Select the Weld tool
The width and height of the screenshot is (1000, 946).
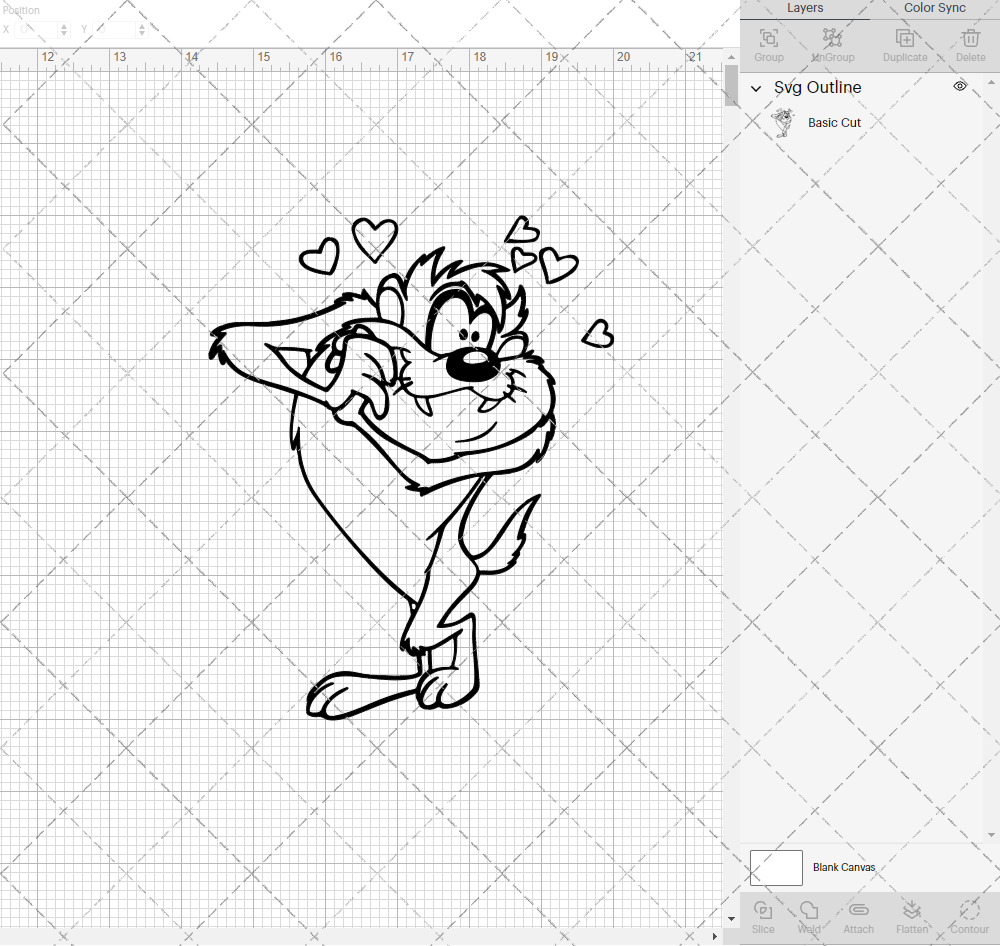pyautogui.click(x=809, y=917)
